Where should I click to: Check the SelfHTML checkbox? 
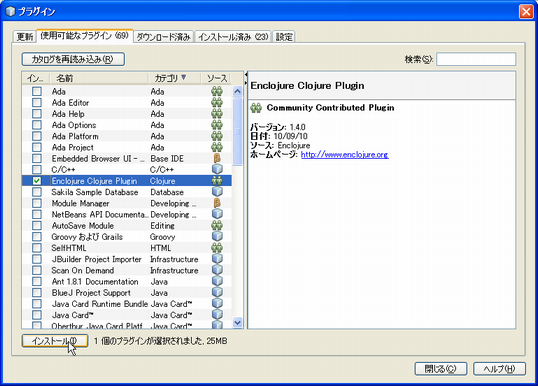point(37,248)
